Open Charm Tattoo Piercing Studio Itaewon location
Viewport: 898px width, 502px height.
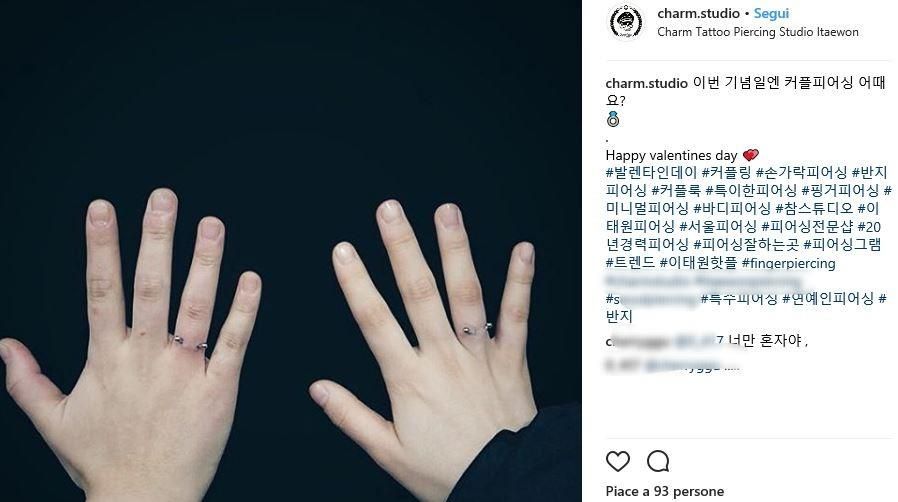coord(758,32)
